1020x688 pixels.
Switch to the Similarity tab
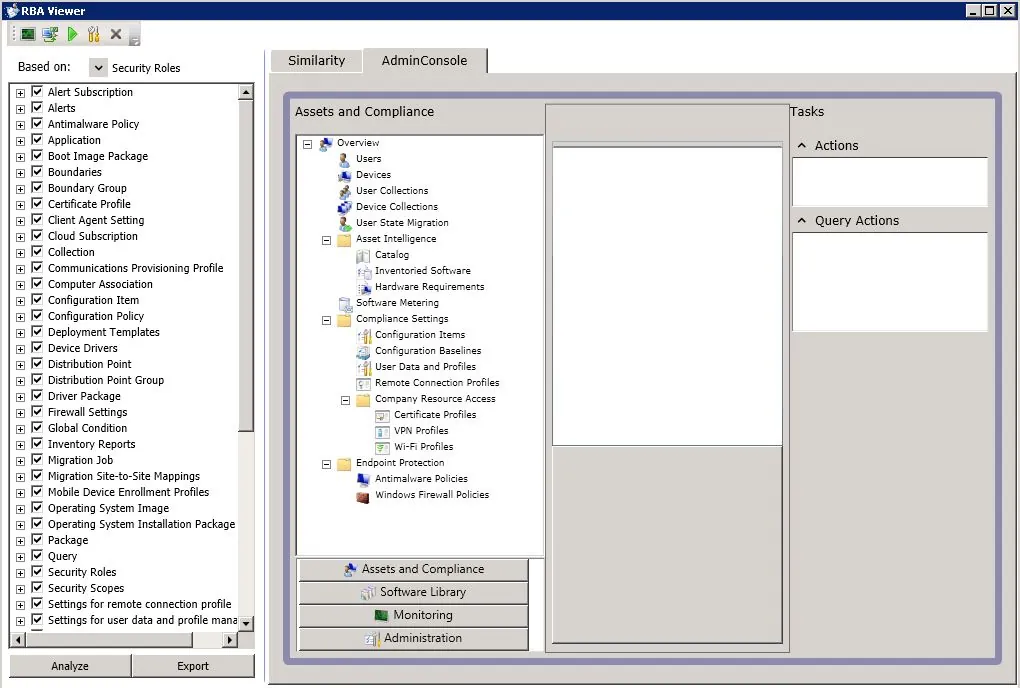pos(317,61)
